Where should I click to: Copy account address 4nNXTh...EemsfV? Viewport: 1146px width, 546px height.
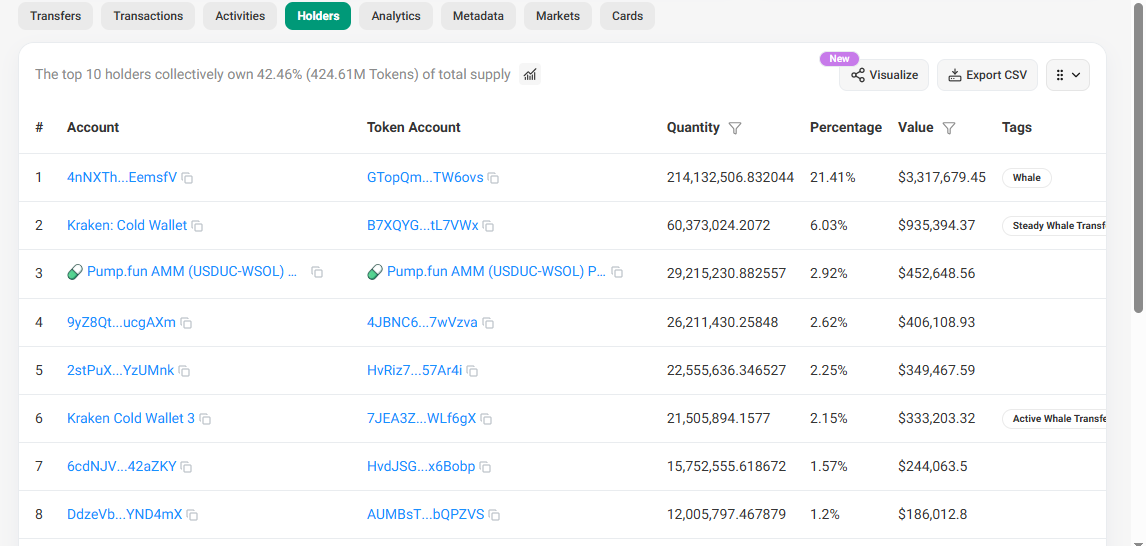(187, 178)
